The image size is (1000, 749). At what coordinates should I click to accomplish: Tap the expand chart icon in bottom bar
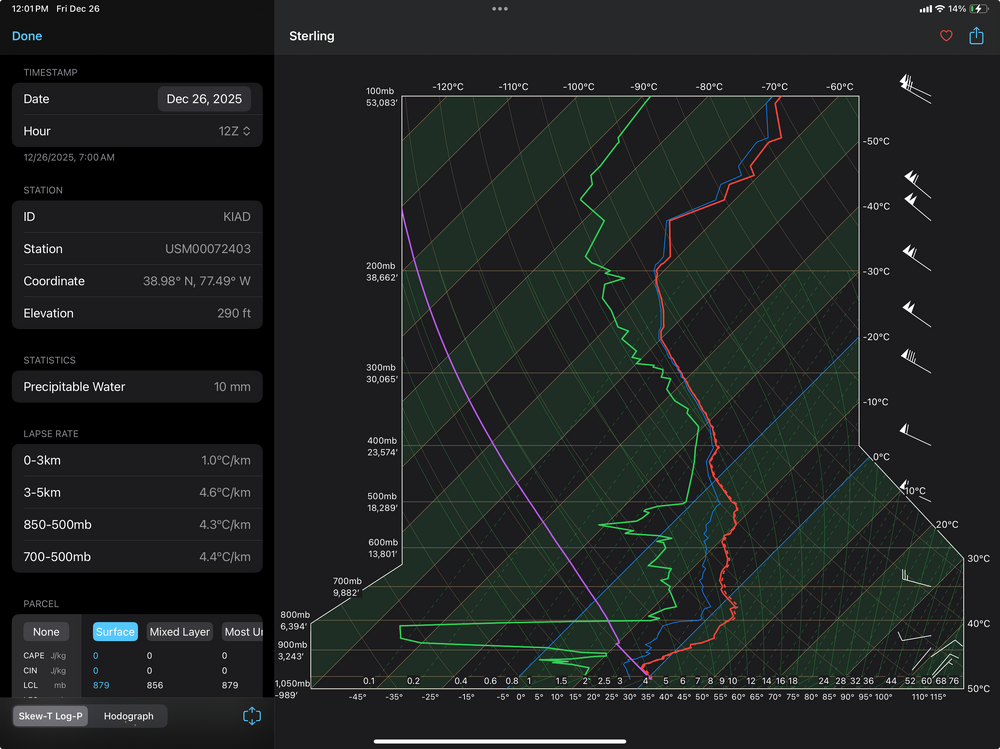(252, 716)
